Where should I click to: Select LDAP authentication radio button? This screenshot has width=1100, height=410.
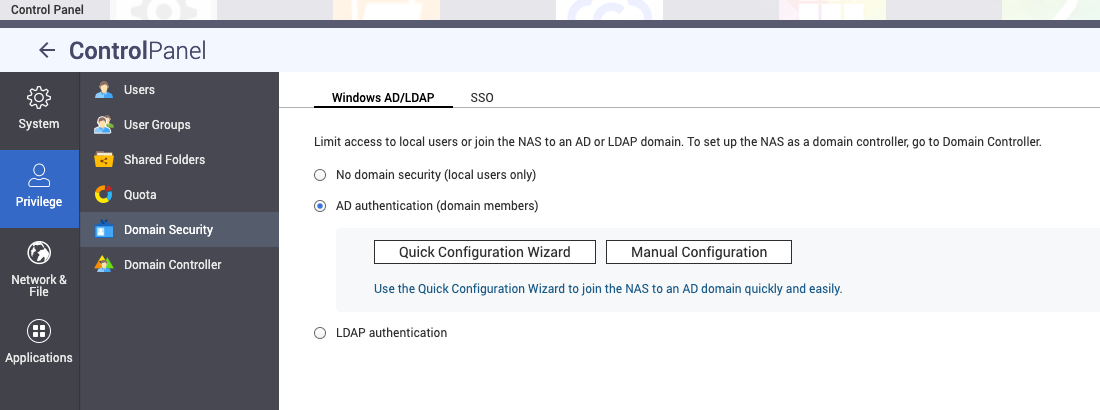click(320, 333)
